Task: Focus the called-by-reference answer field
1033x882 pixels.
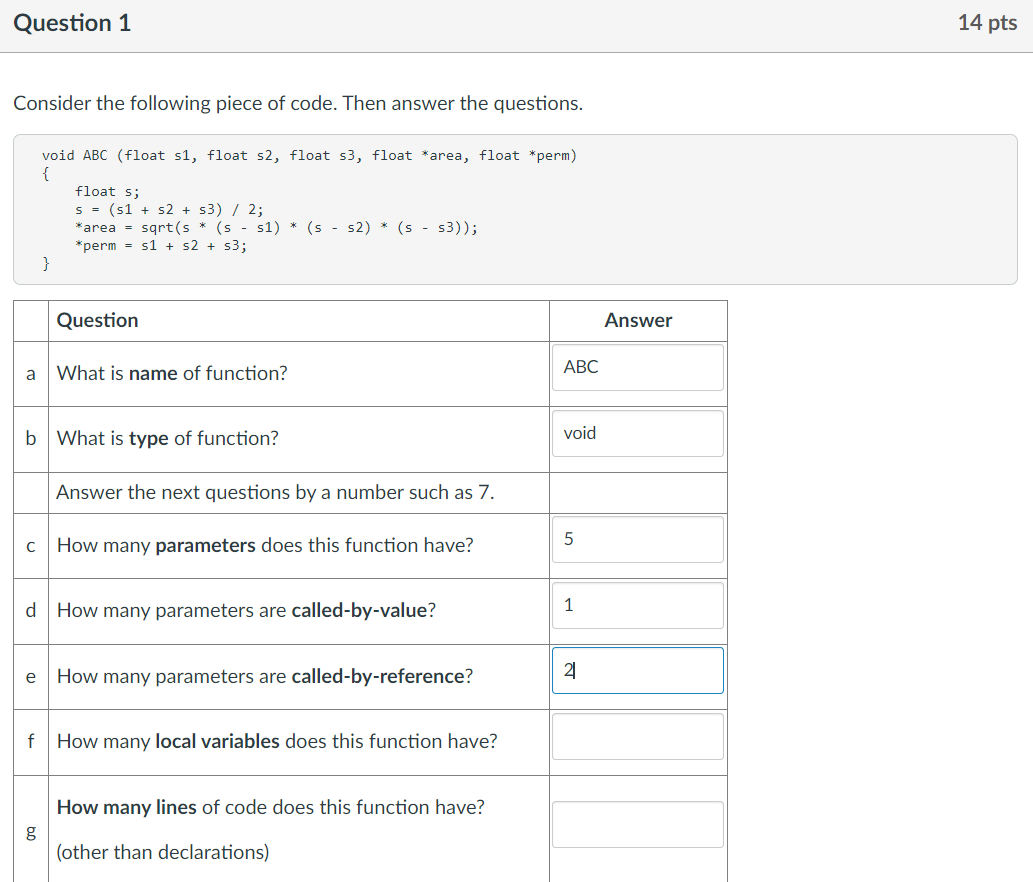Action: click(637, 671)
